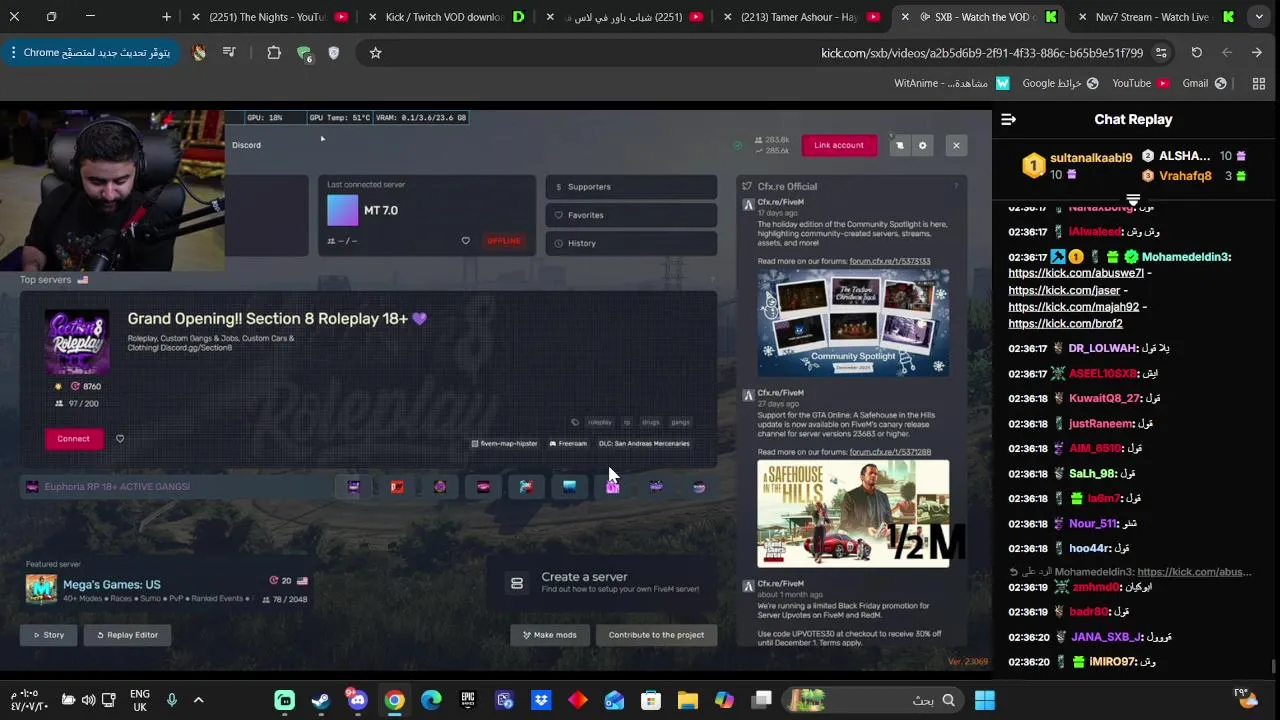The image size is (1280, 720).
Task: Open Supporters server list
Action: pyautogui.click(x=631, y=187)
